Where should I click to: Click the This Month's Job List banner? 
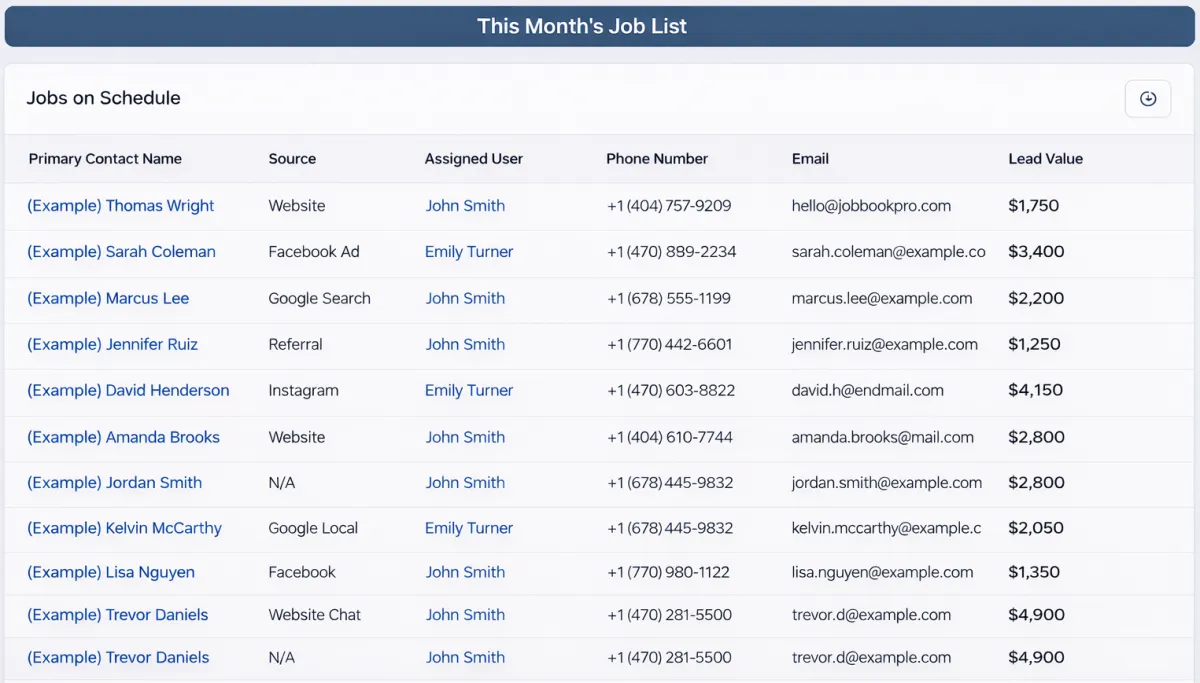coord(582,27)
